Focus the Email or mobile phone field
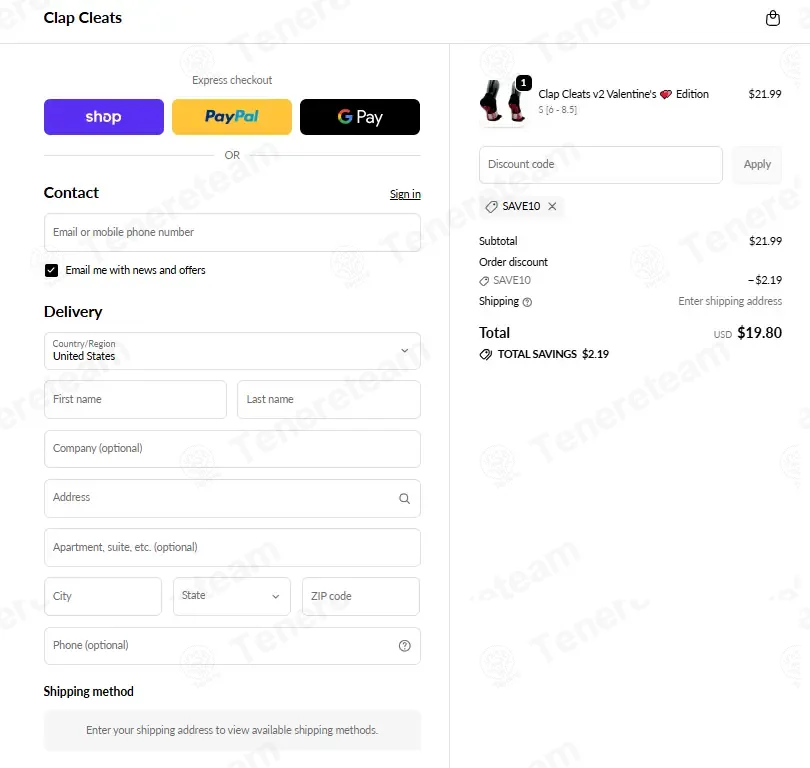810x768 pixels. click(232, 232)
